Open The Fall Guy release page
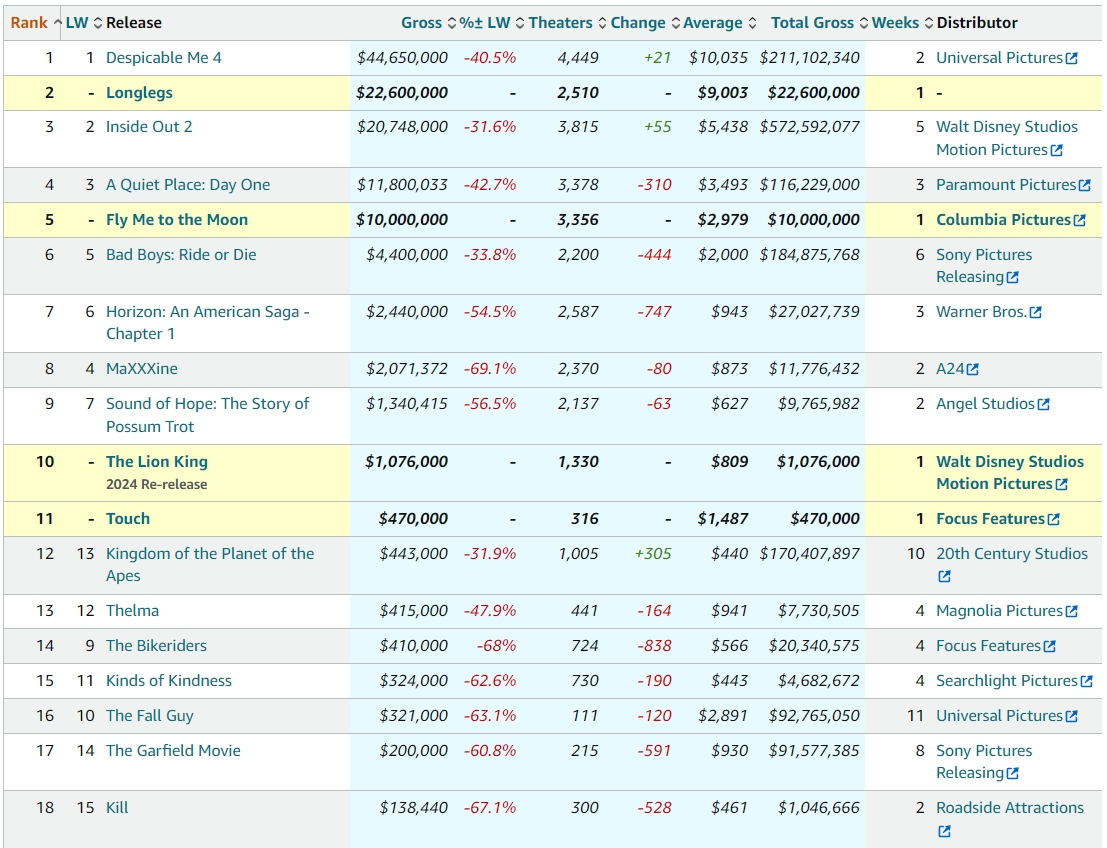Viewport: 1107px width, 848px height. click(150, 716)
